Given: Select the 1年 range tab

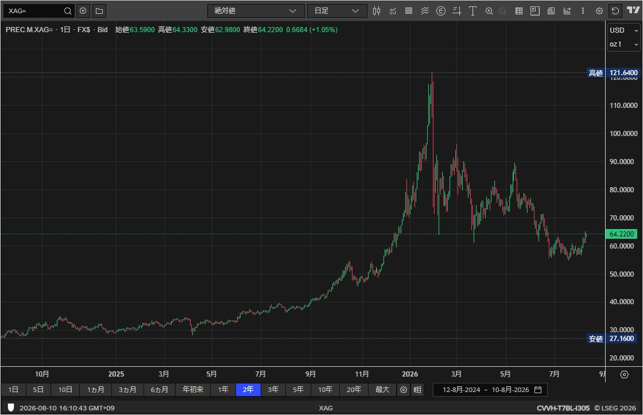Looking at the screenshot, I should pos(223,390).
